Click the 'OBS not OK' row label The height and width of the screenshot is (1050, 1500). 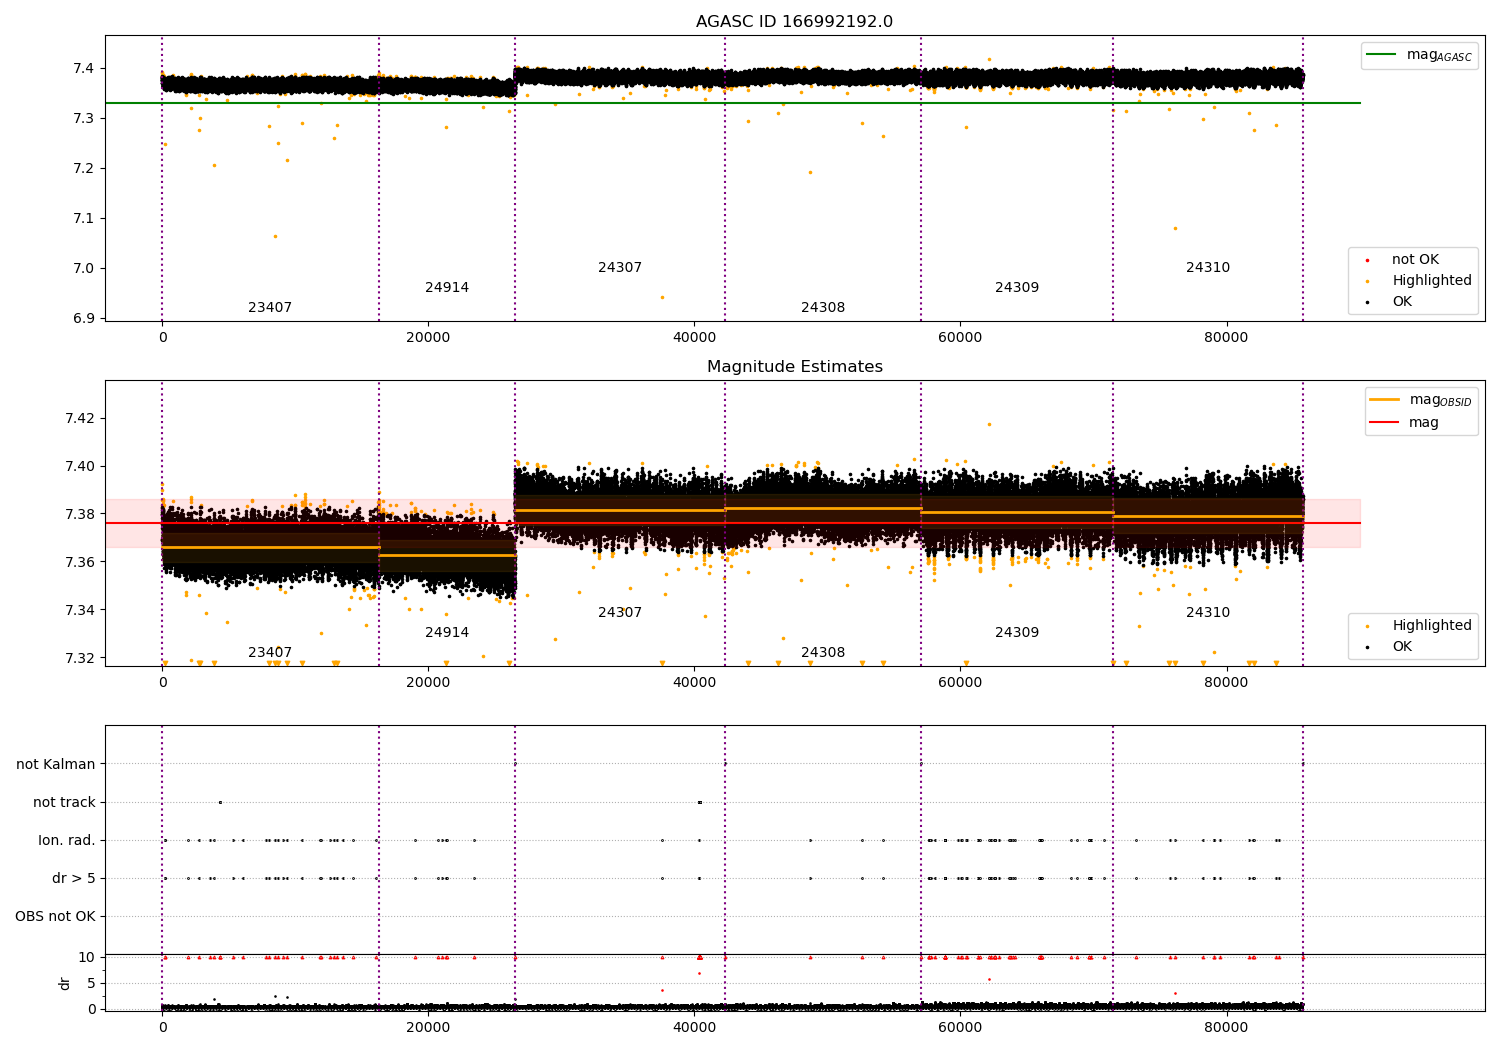coord(55,917)
